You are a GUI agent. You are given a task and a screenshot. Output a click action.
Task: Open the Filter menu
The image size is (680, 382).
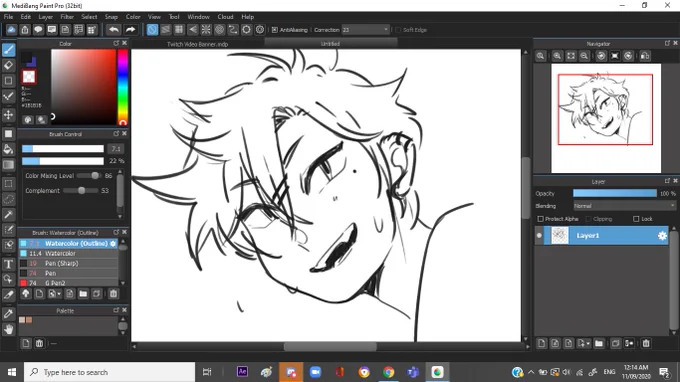[67, 17]
